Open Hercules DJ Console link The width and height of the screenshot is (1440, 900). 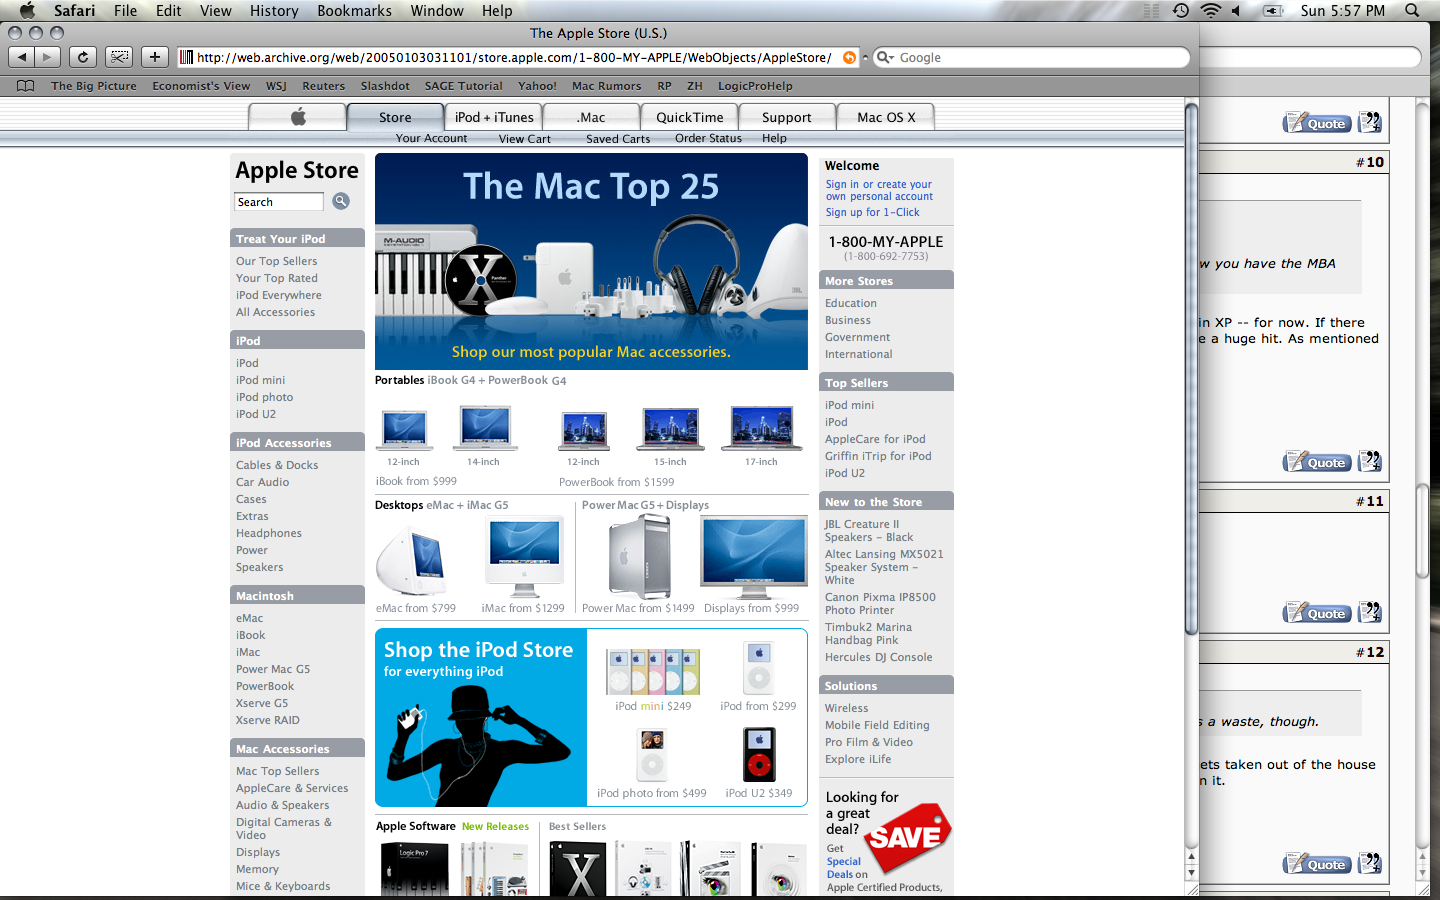[878, 657]
